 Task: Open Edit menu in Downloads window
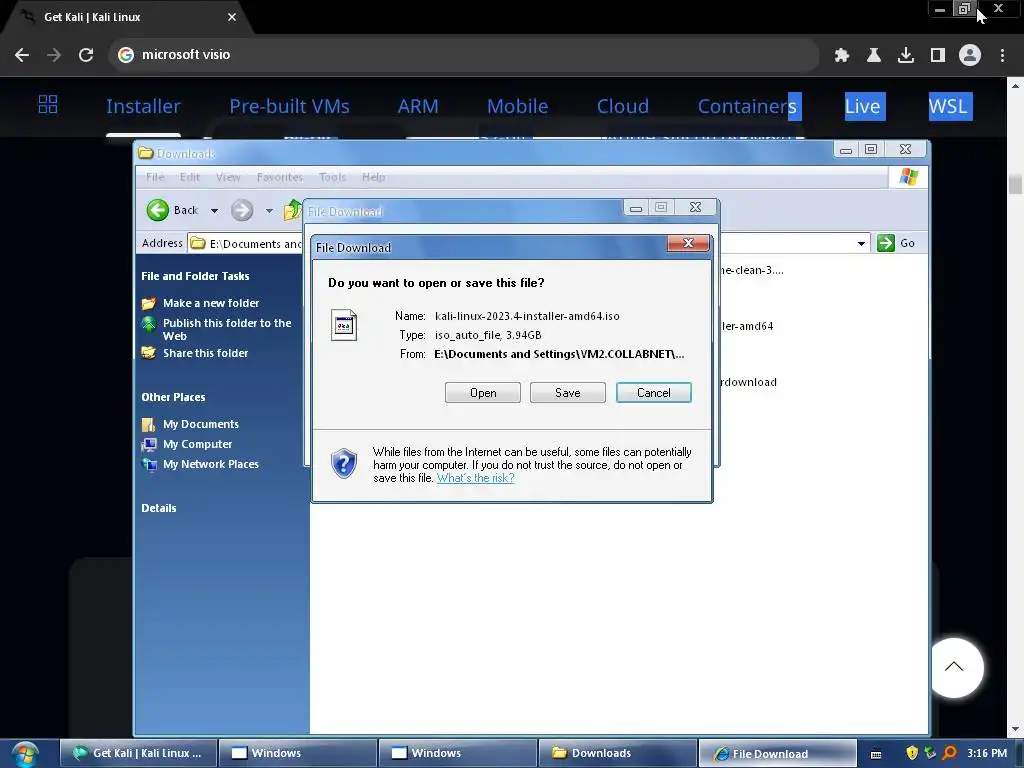(x=189, y=177)
